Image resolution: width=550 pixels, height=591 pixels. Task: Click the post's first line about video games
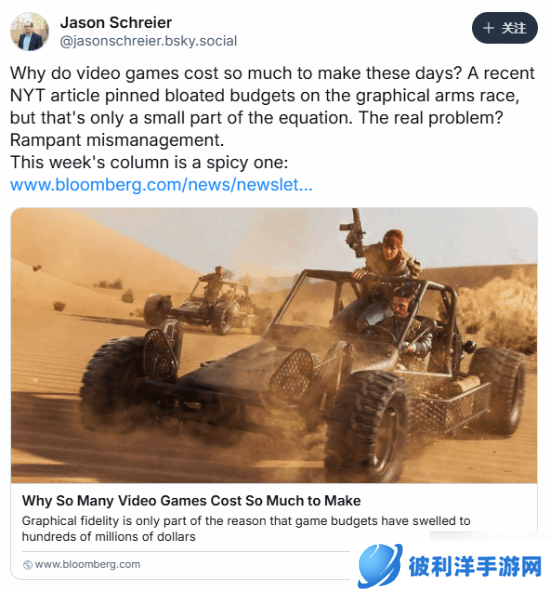[272, 73]
